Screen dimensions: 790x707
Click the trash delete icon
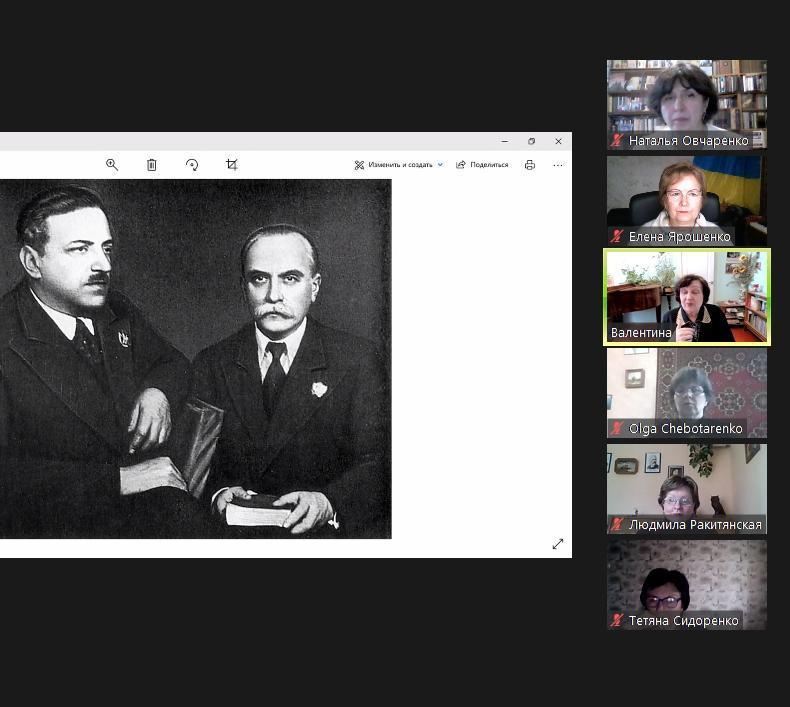pyautogui.click(x=152, y=165)
